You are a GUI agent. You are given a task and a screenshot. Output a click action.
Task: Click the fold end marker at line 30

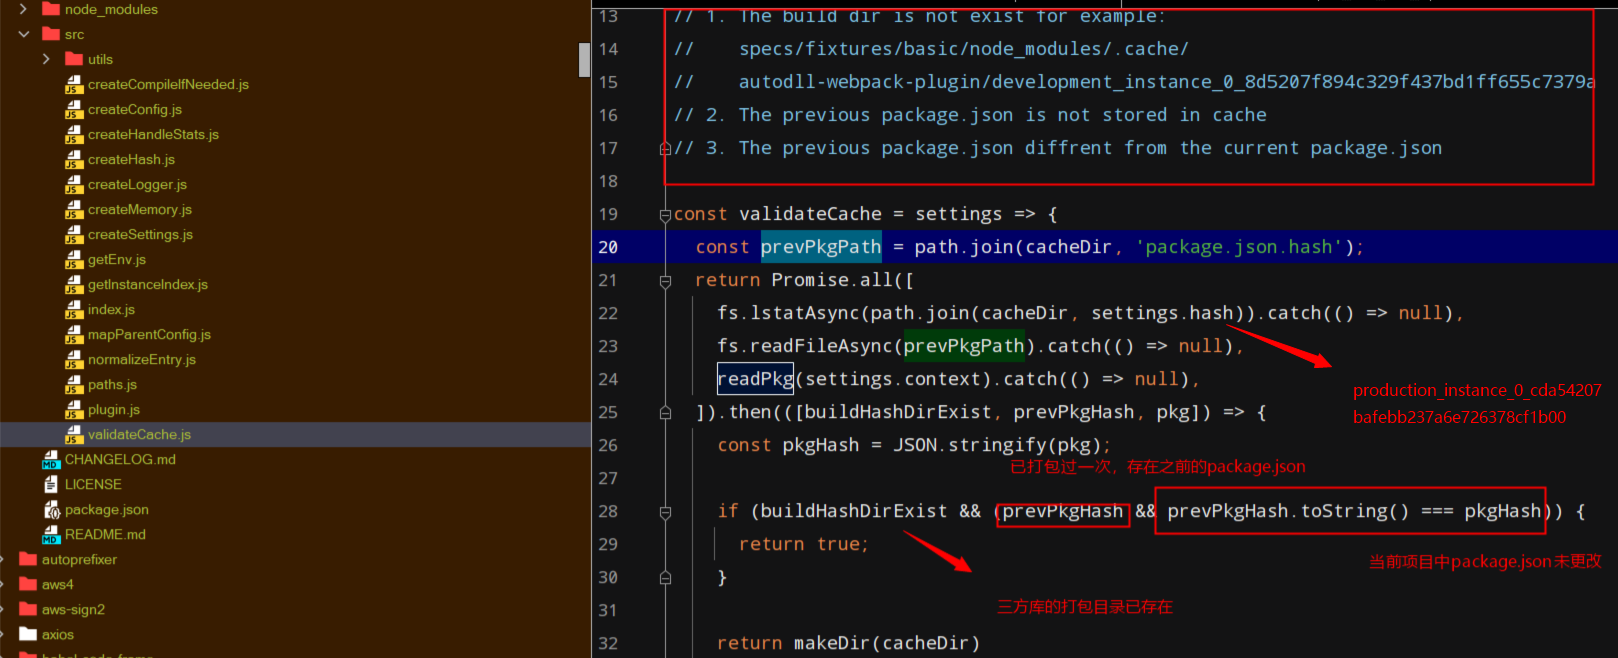665,578
